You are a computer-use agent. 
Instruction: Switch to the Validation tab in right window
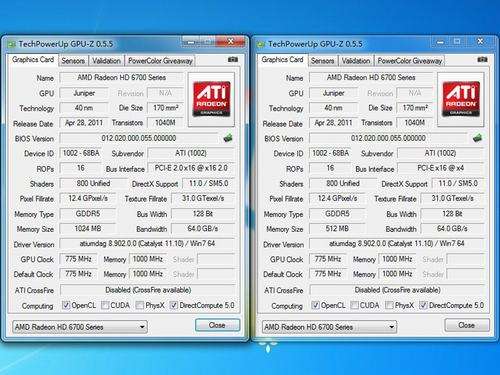pos(356,61)
